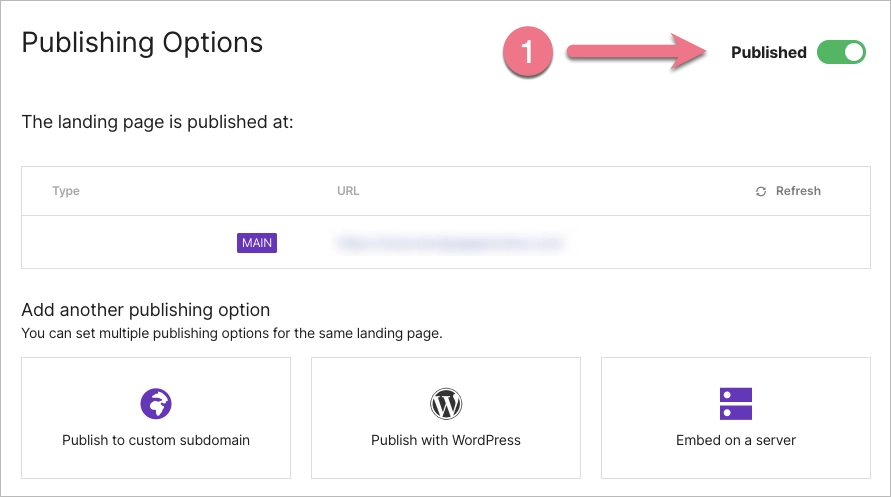This screenshot has width=891, height=497.
Task: Click the purple MAIN badge
Action: point(257,243)
